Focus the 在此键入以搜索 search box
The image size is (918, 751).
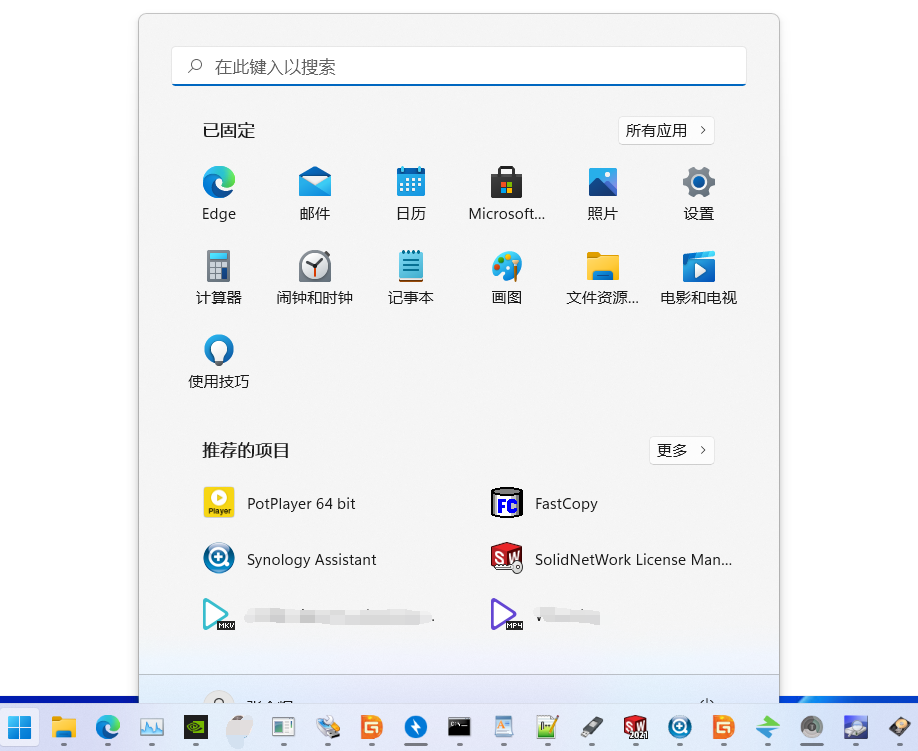[459, 66]
